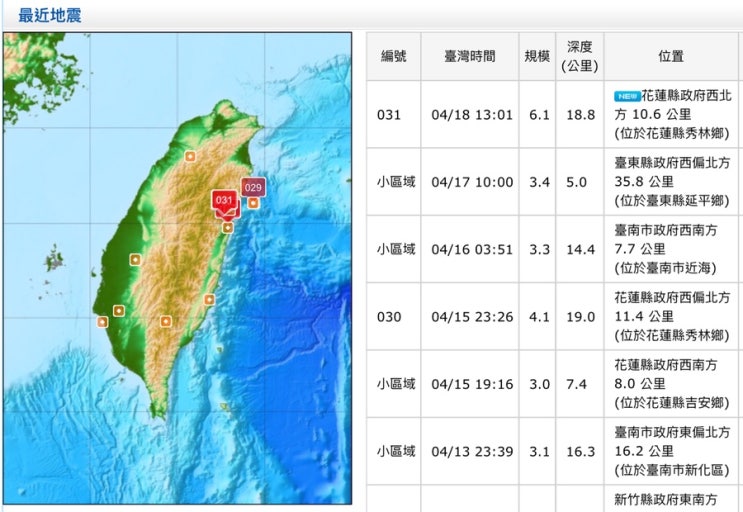Image resolution: width=743 pixels, height=512 pixels.
Task: Click the partially shown 新竹縣政府東南方 location
Action: tap(666, 499)
